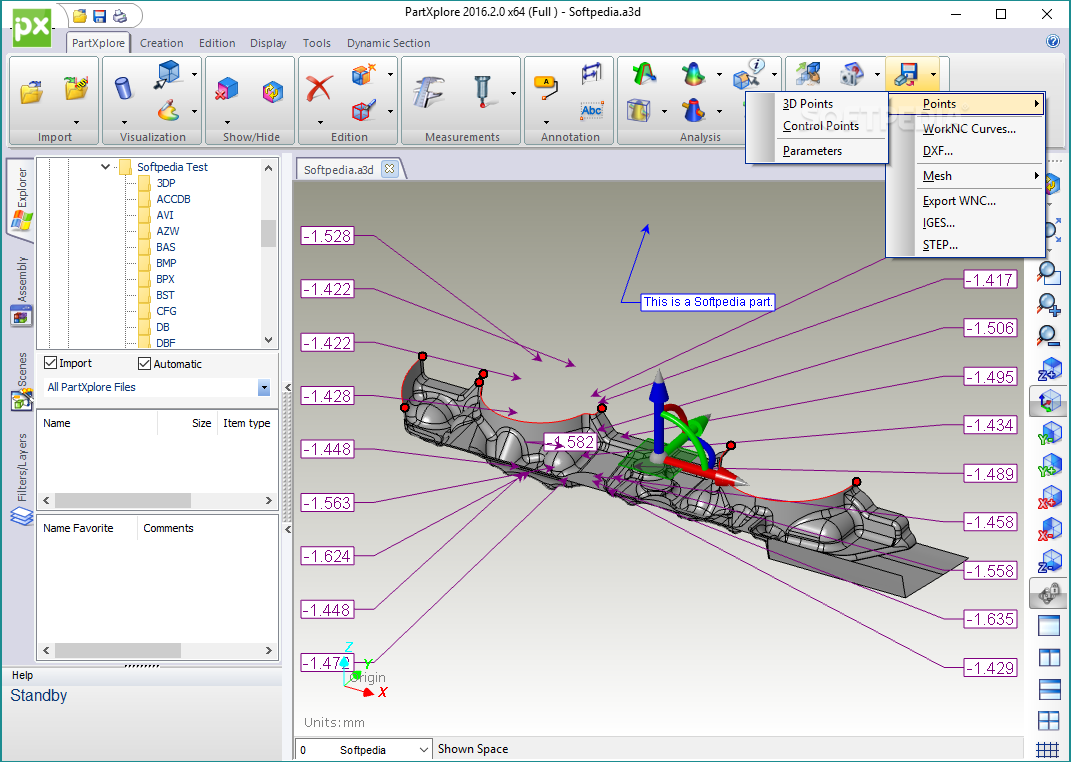1071x762 pixels.
Task: Click the zoom window icon on right toolbar
Action: point(1048,272)
